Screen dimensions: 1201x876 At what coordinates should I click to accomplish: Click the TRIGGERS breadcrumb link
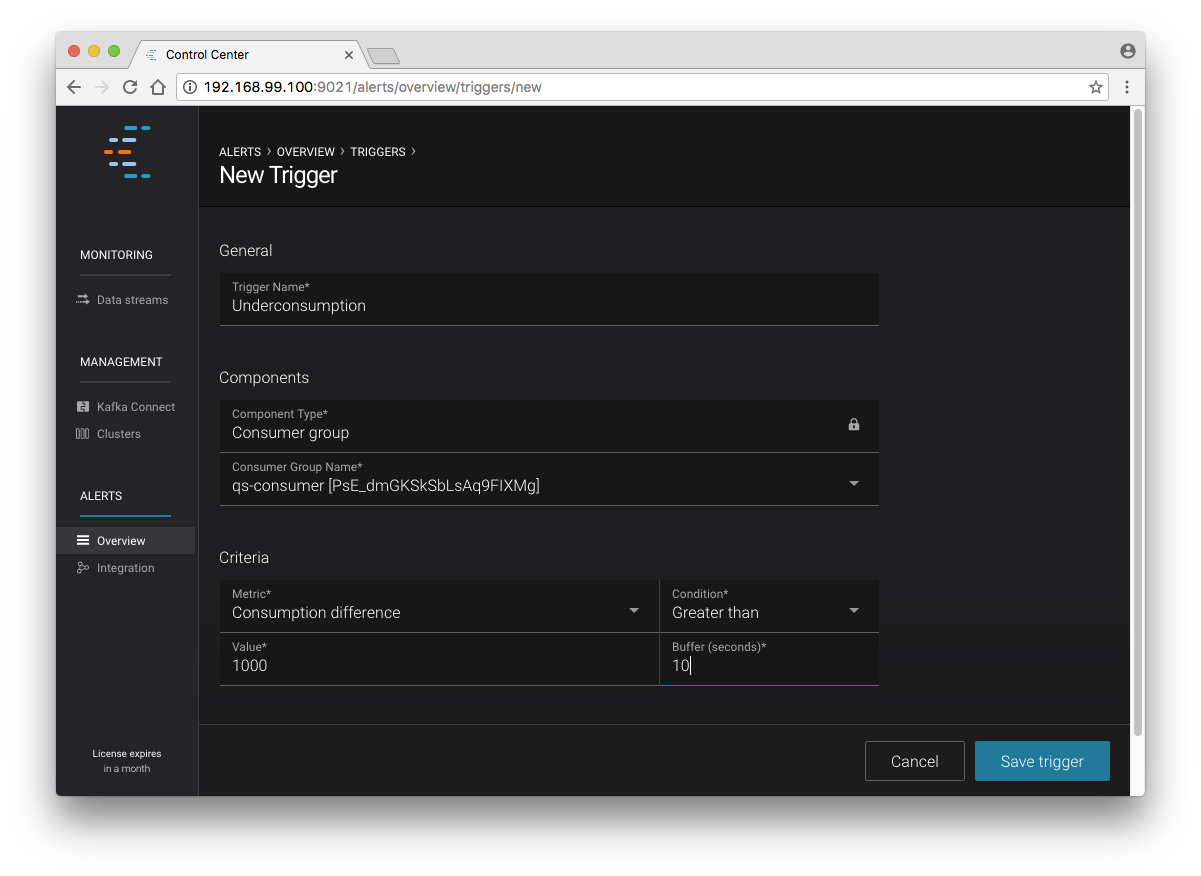coord(378,152)
